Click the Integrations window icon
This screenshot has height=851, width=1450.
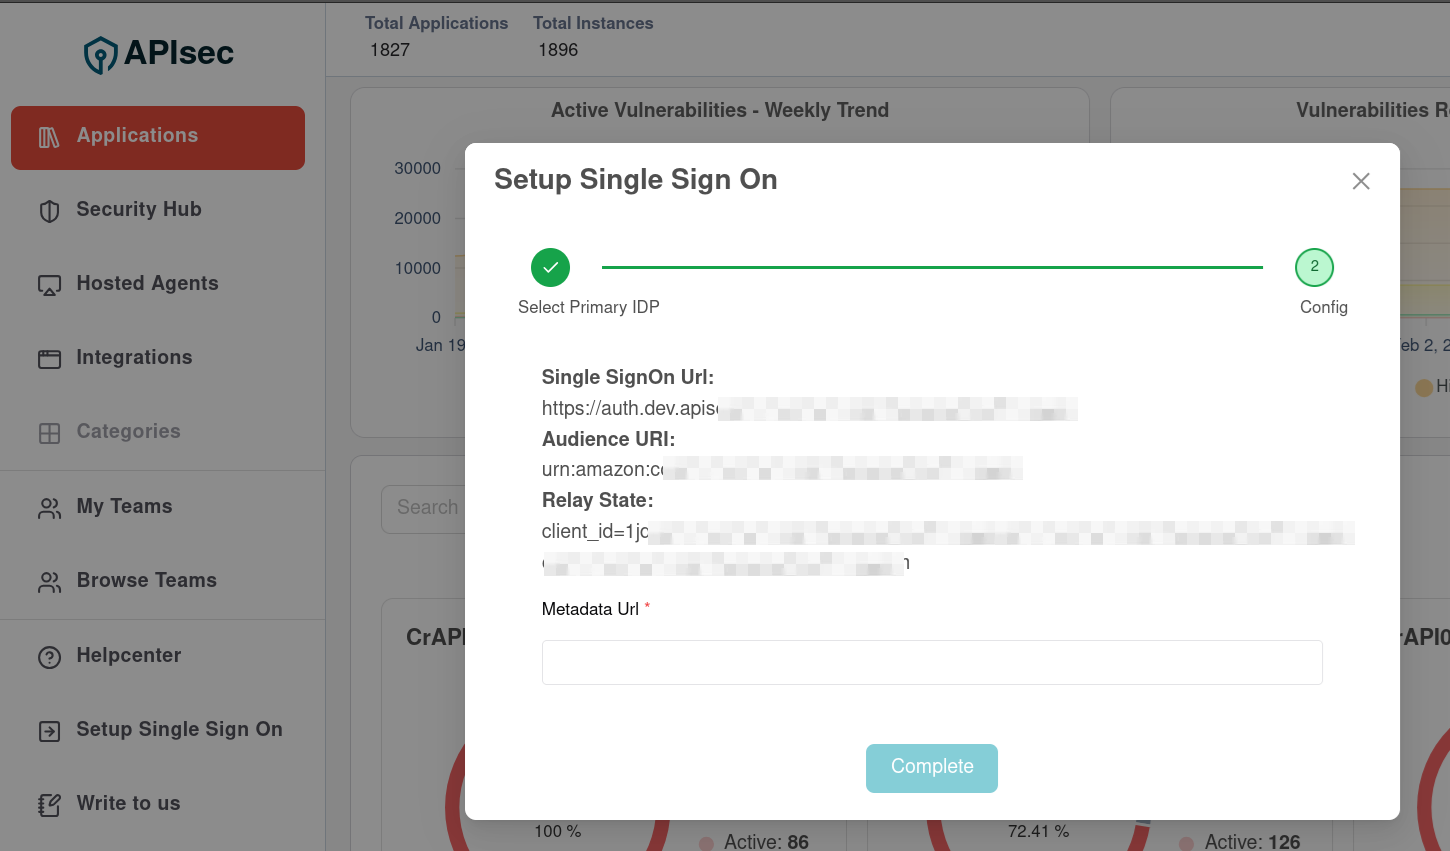coord(49,359)
